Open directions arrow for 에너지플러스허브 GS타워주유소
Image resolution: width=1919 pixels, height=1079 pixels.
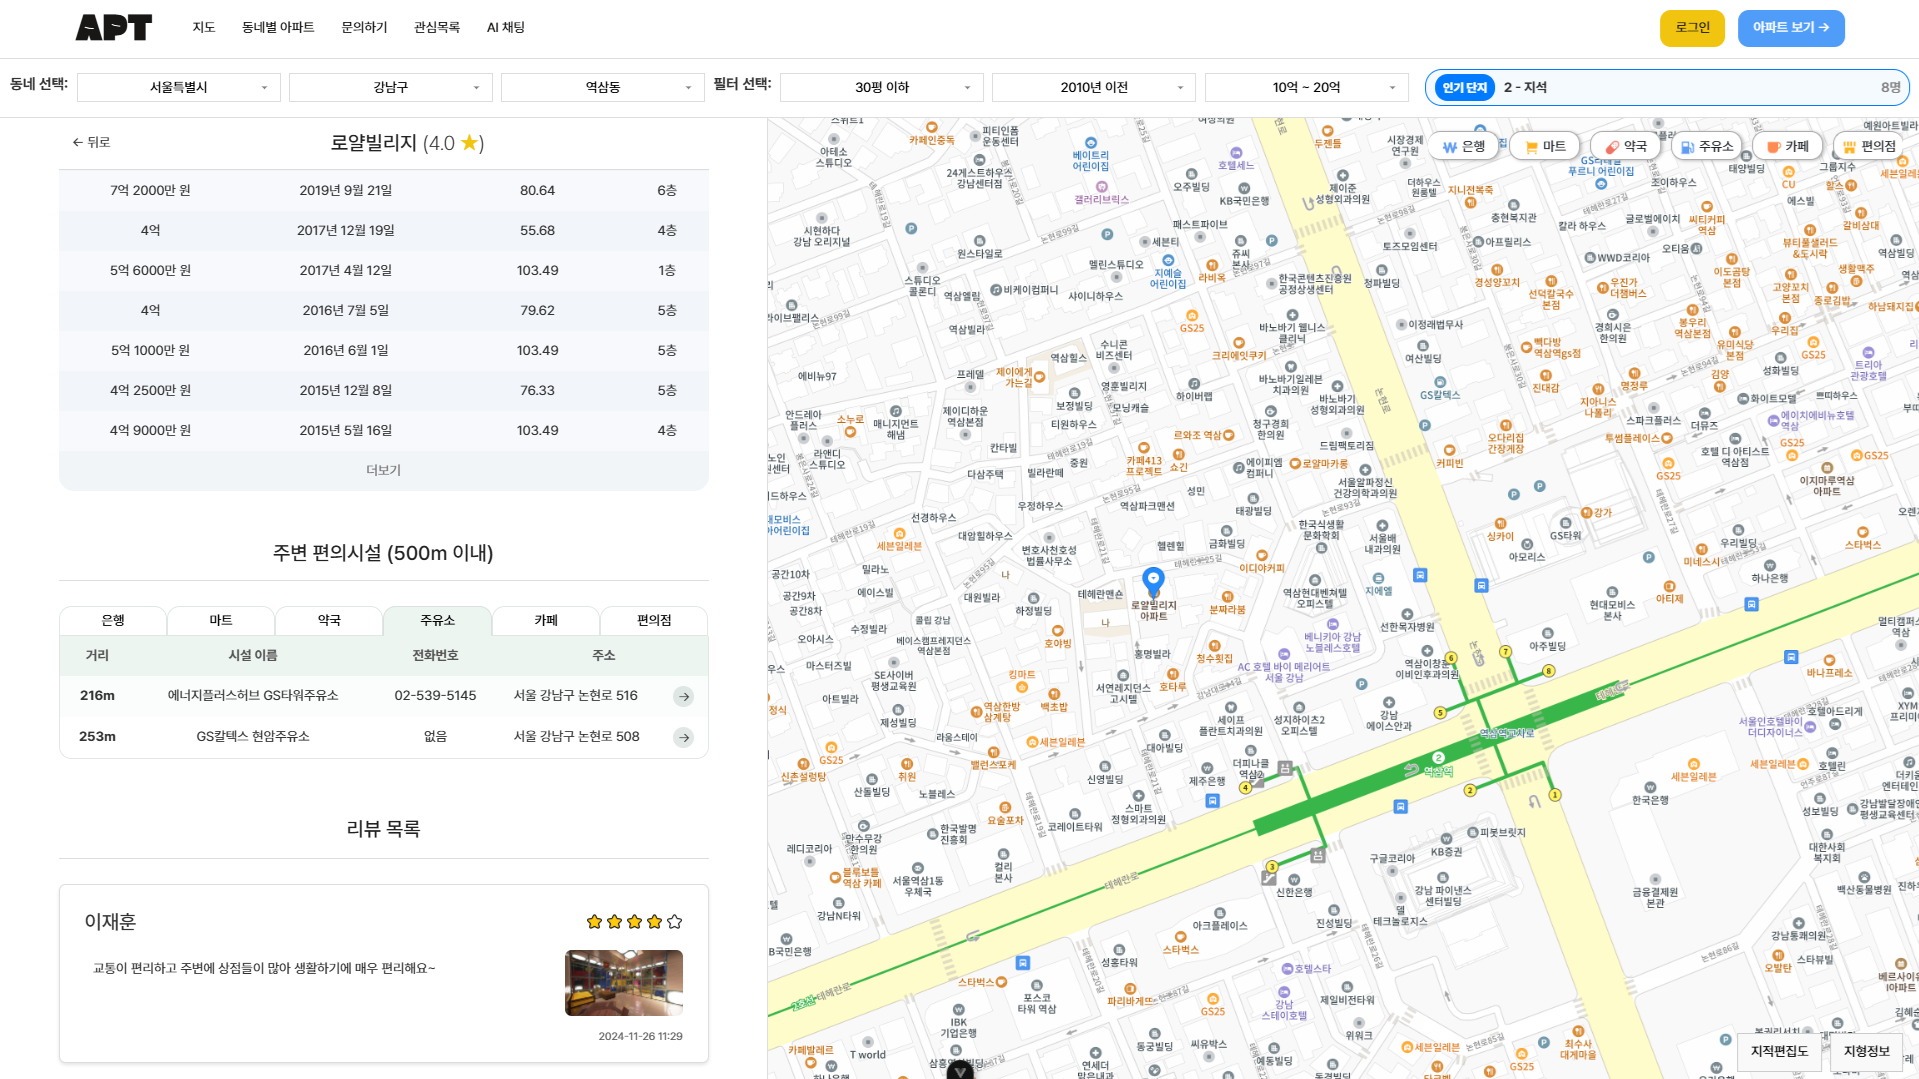pos(684,696)
